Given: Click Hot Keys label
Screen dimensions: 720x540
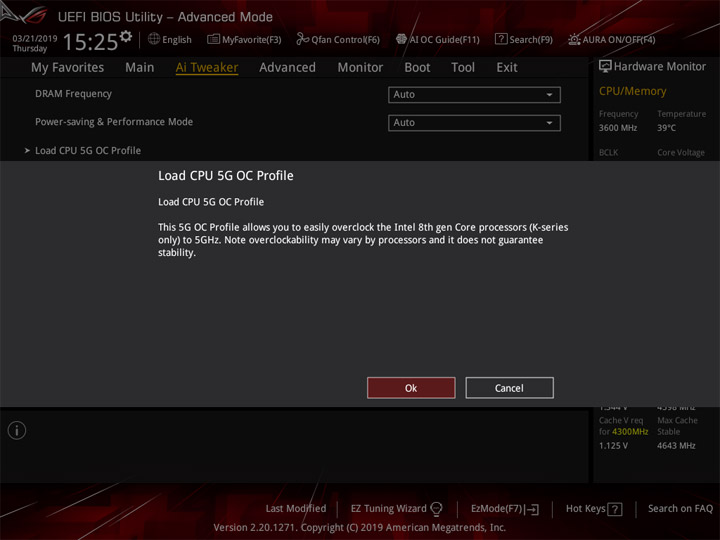Looking at the screenshot, I should coord(585,509).
